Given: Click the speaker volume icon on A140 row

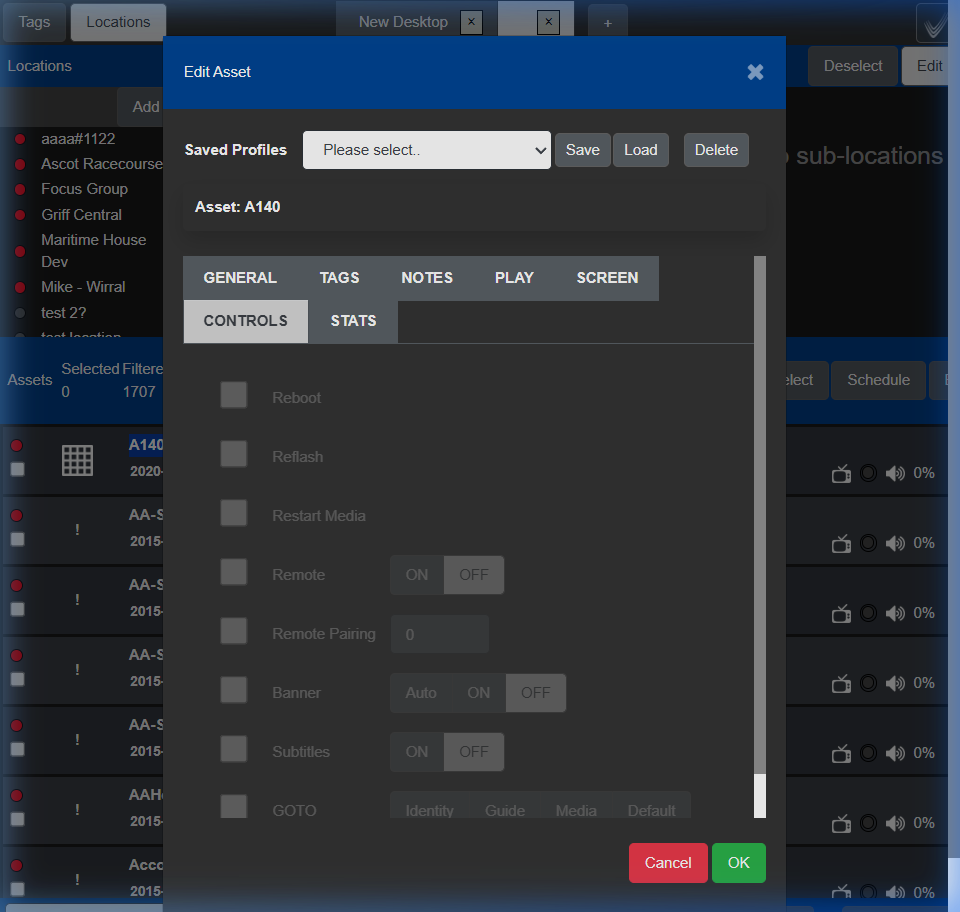Looking at the screenshot, I should [x=895, y=473].
